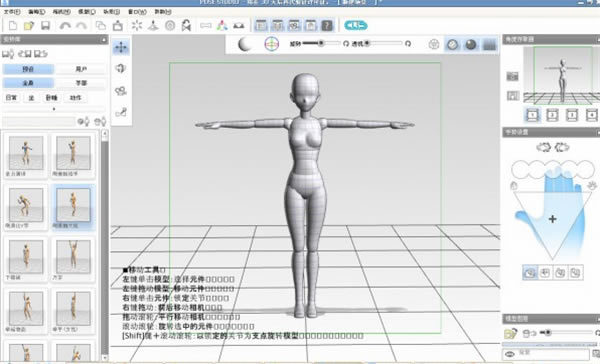Click the colored rotation gizmo circle icon
The image size is (600, 364).
coord(271,44)
